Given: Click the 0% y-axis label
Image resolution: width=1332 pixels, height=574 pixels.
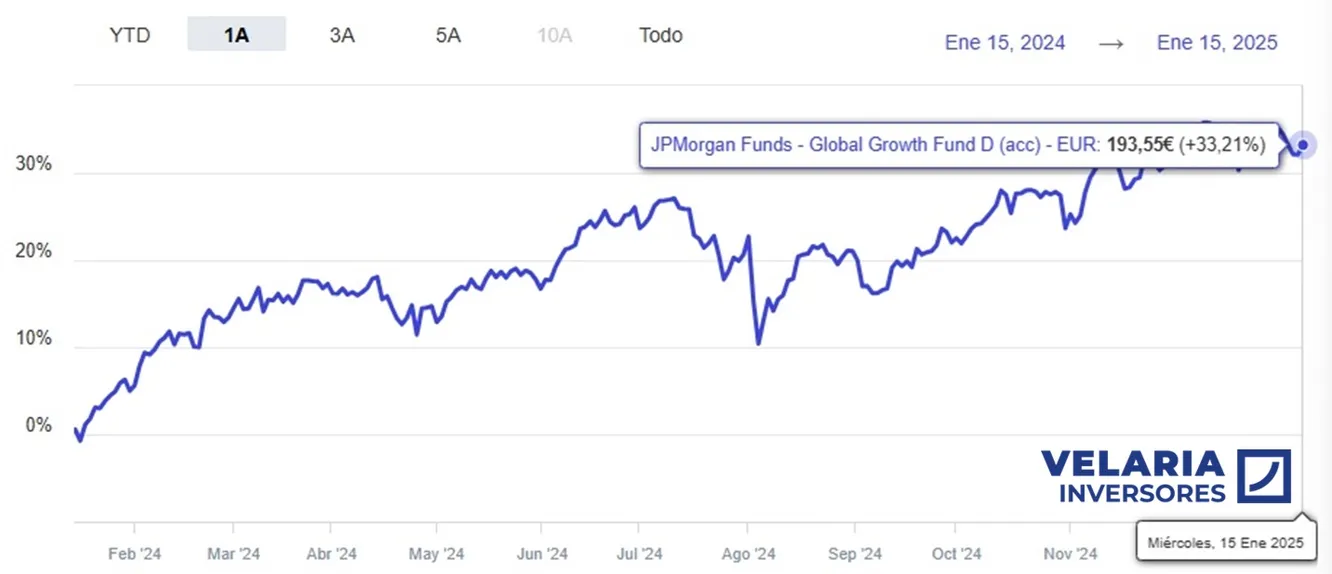Looking at the screenshot, I should [38, 427].
